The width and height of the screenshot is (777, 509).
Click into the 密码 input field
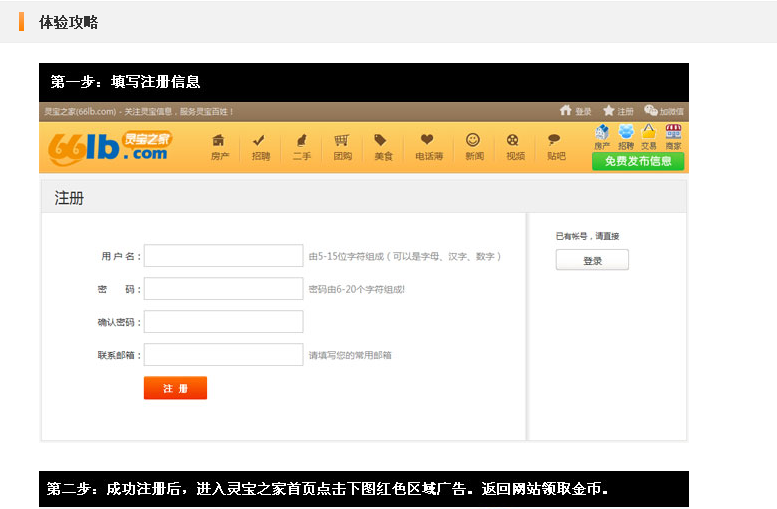coord(223,289)
